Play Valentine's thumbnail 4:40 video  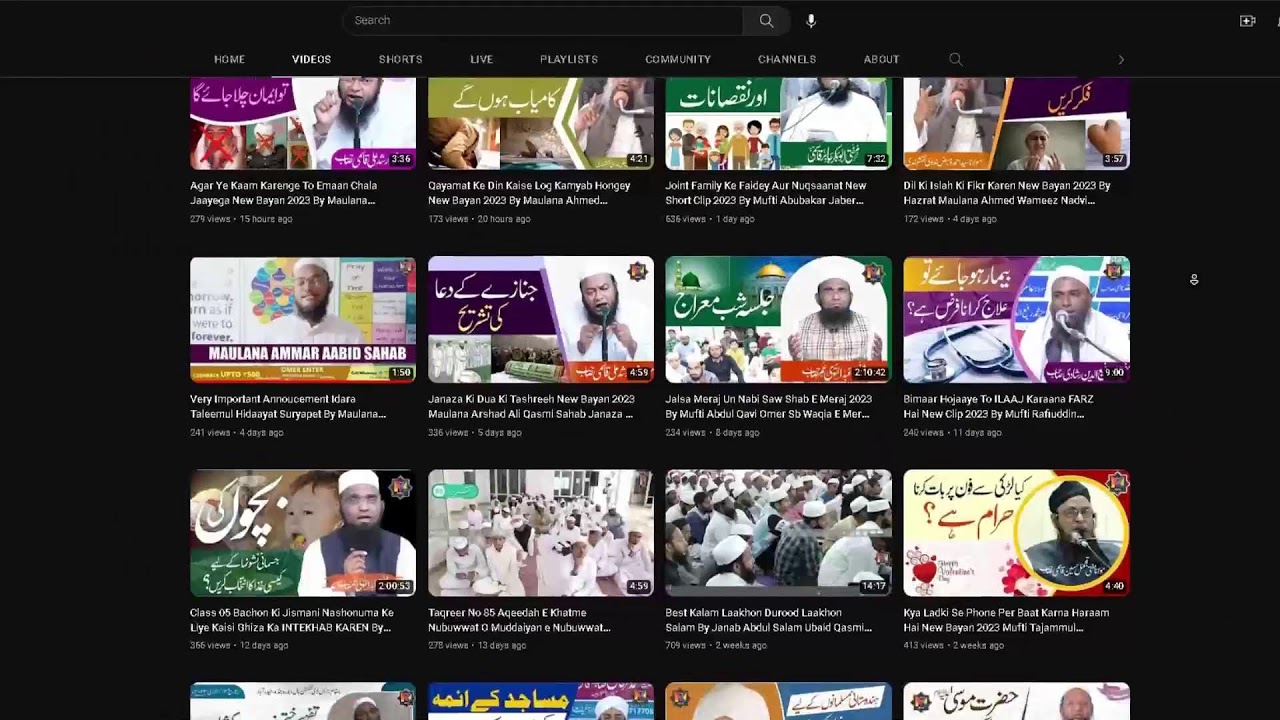click(x=1017, y=533)
